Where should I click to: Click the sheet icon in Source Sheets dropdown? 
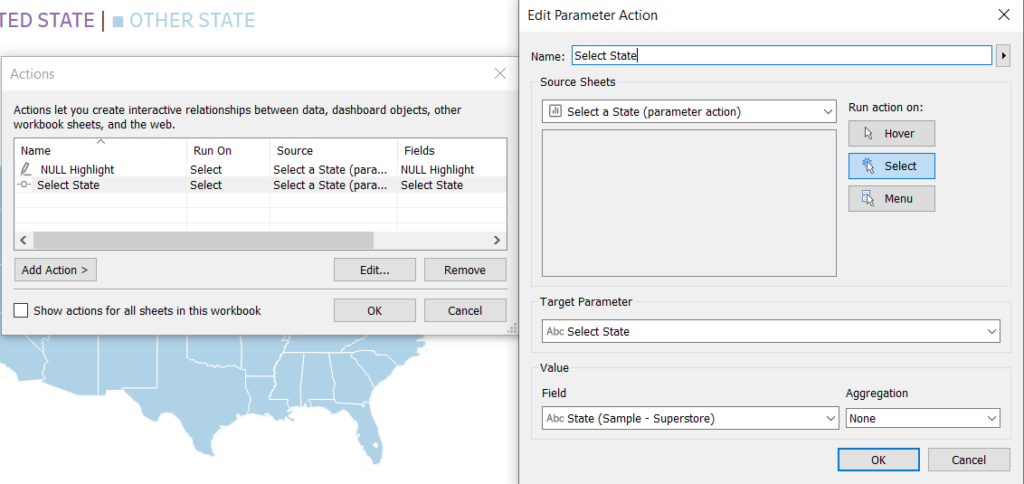pyautogui.click(x=555, y=111)
